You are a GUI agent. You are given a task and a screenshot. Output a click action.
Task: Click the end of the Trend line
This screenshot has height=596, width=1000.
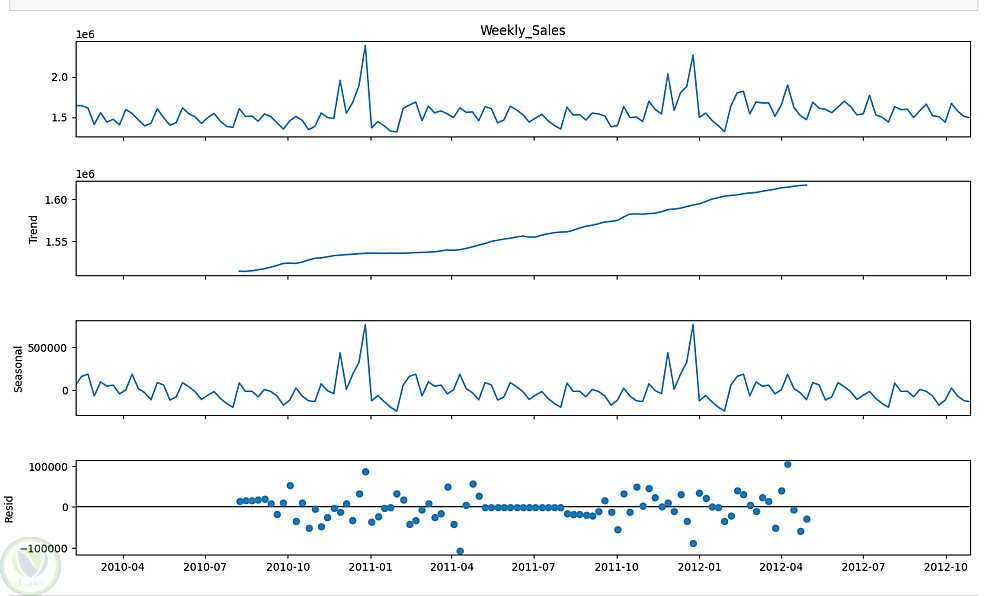click(x=807, y=185)
